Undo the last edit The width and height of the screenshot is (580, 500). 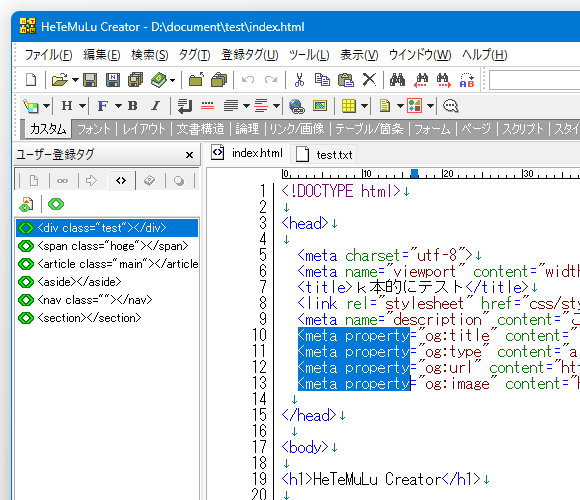click(248, 80)
